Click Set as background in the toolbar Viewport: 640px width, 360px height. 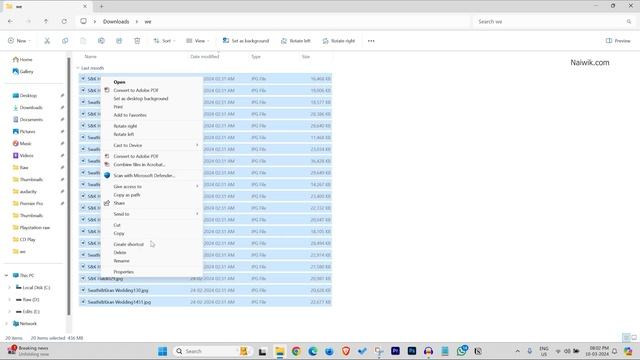point(246,41)
